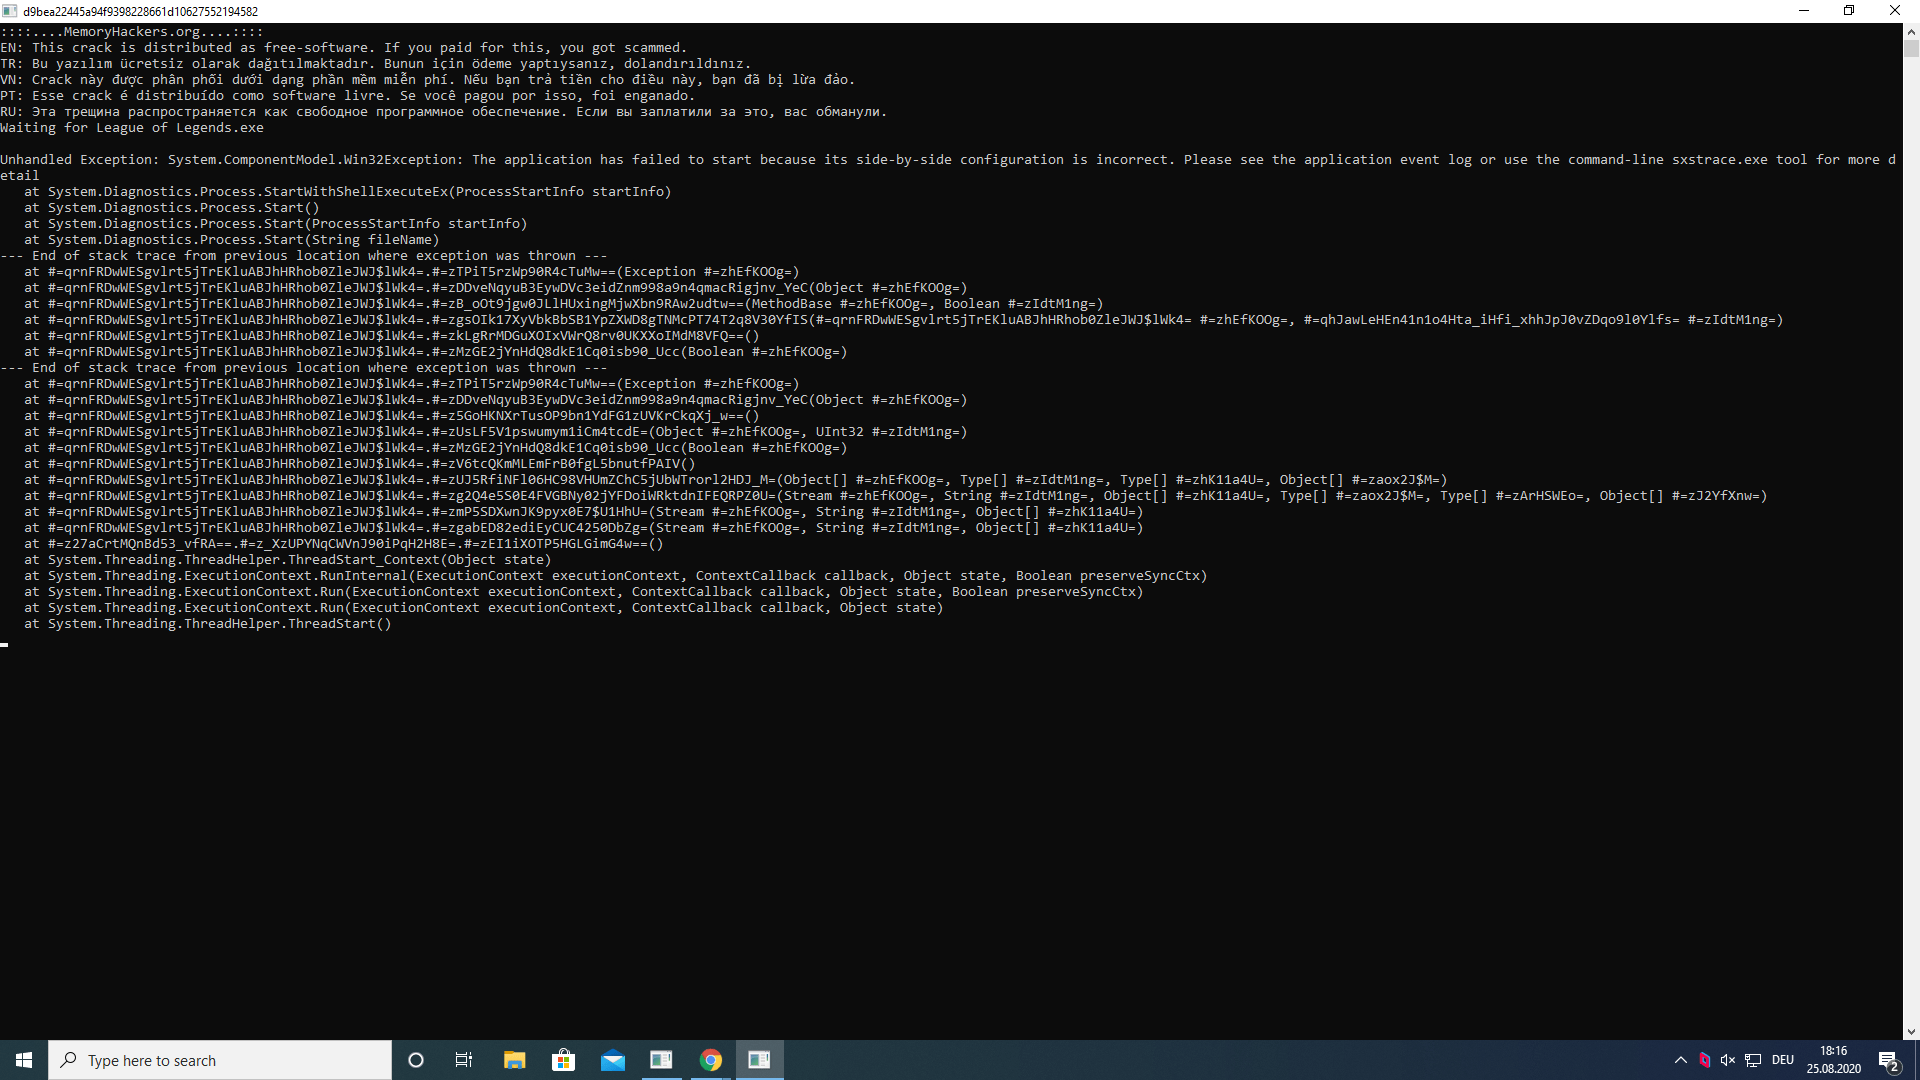Open the Action Center notifications

[x=1889, y=1060]
